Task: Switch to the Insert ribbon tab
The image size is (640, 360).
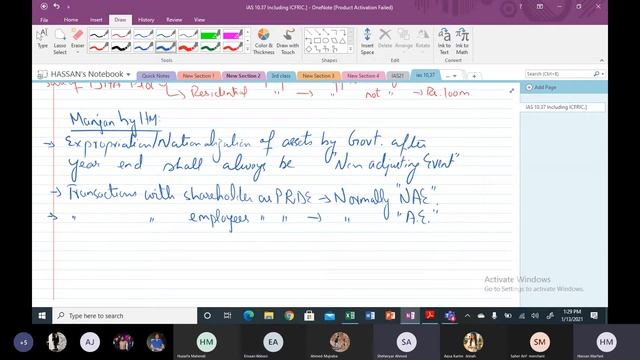Action: pyautogui.click(x=96, y=20)
